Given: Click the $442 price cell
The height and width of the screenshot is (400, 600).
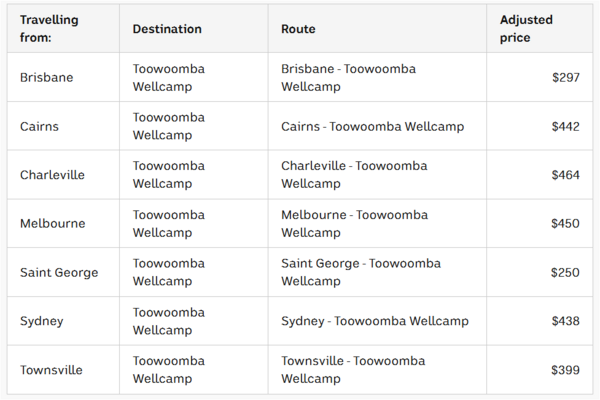Looking at the screenshot, I should (x=565, y=127).
